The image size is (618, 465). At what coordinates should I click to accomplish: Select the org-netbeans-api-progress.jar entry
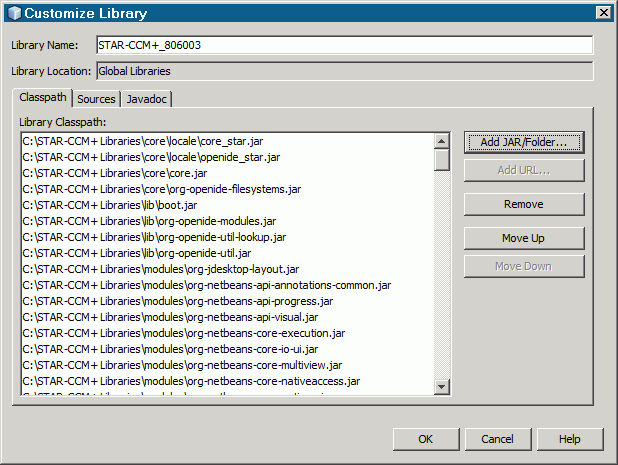(228, 301)
